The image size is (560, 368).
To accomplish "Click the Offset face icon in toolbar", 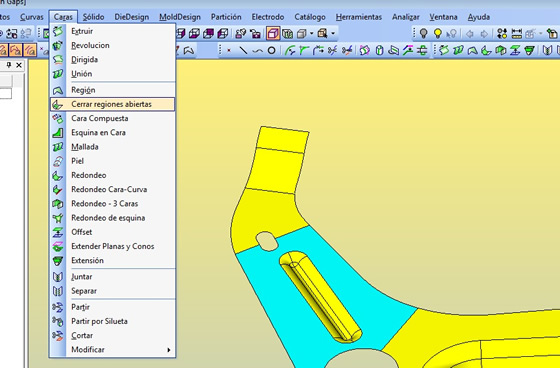I will click(x=515, y=50).
